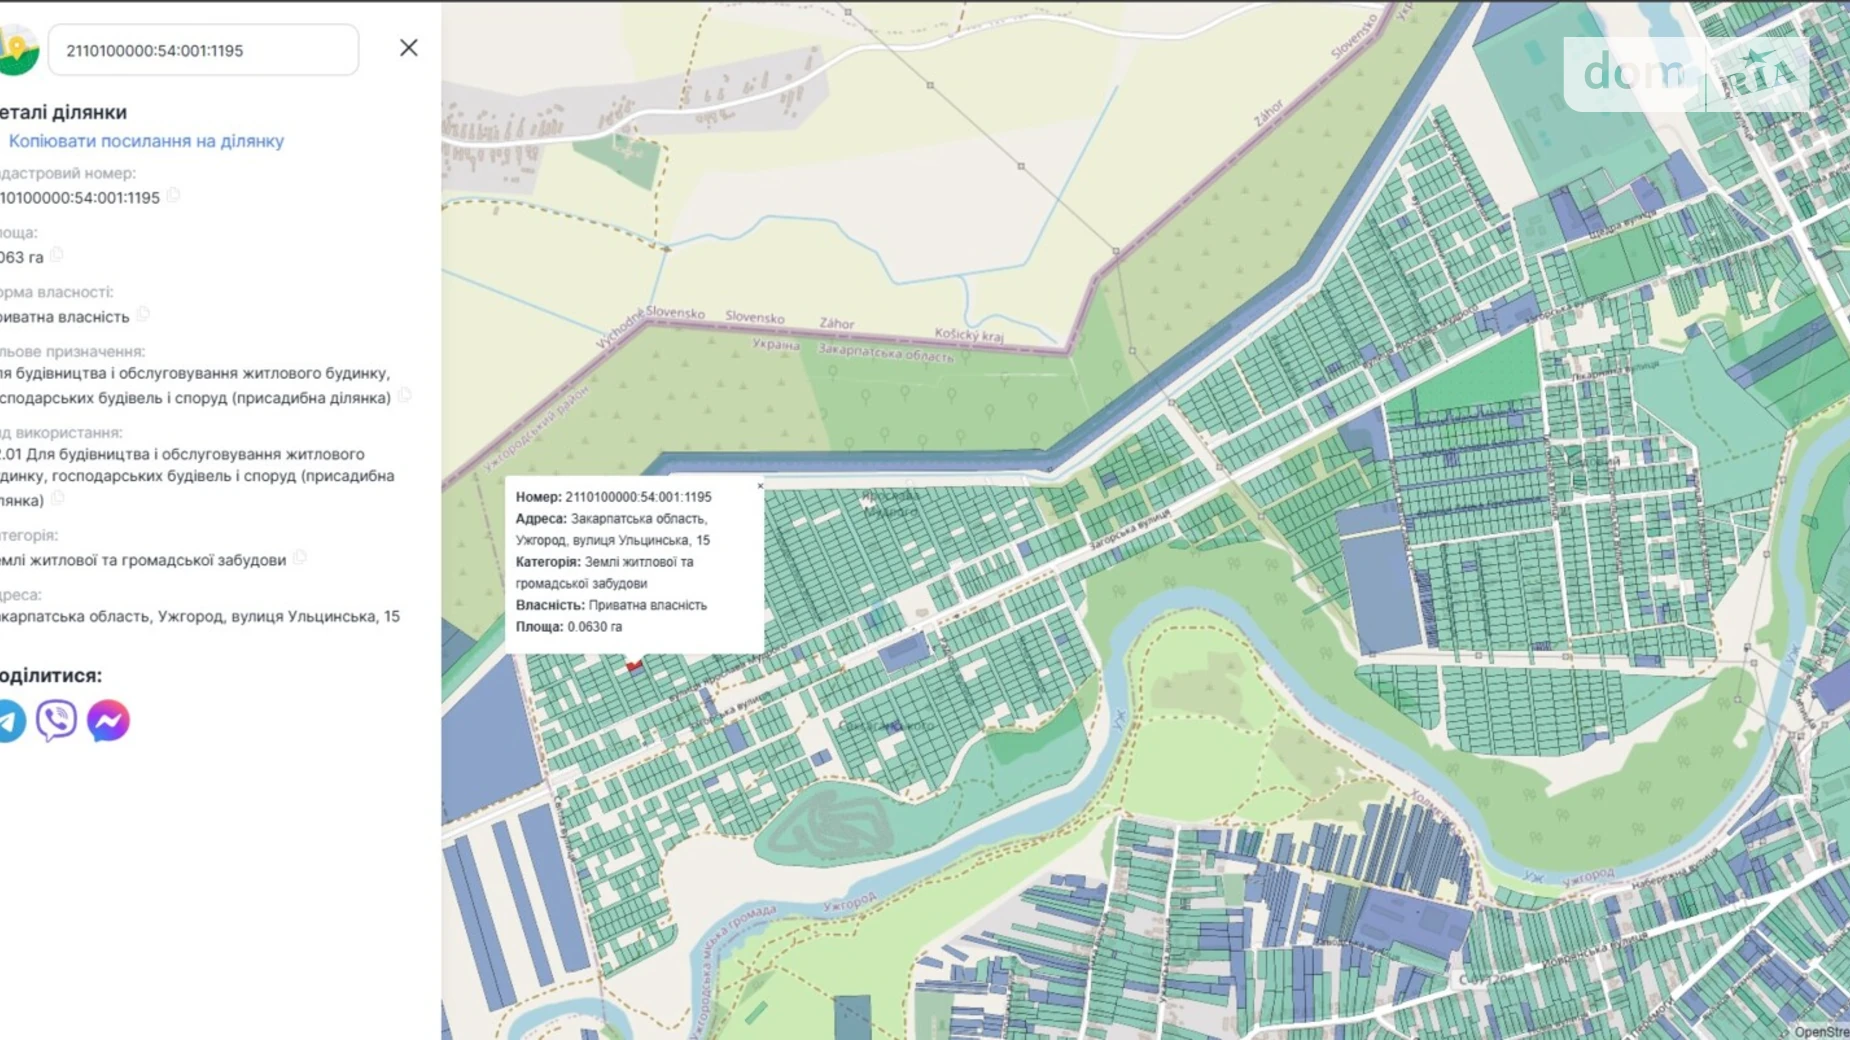Copy the 0.063 га area value
This screenshot has height=1040, width=1850.
[x=57, y=256]
